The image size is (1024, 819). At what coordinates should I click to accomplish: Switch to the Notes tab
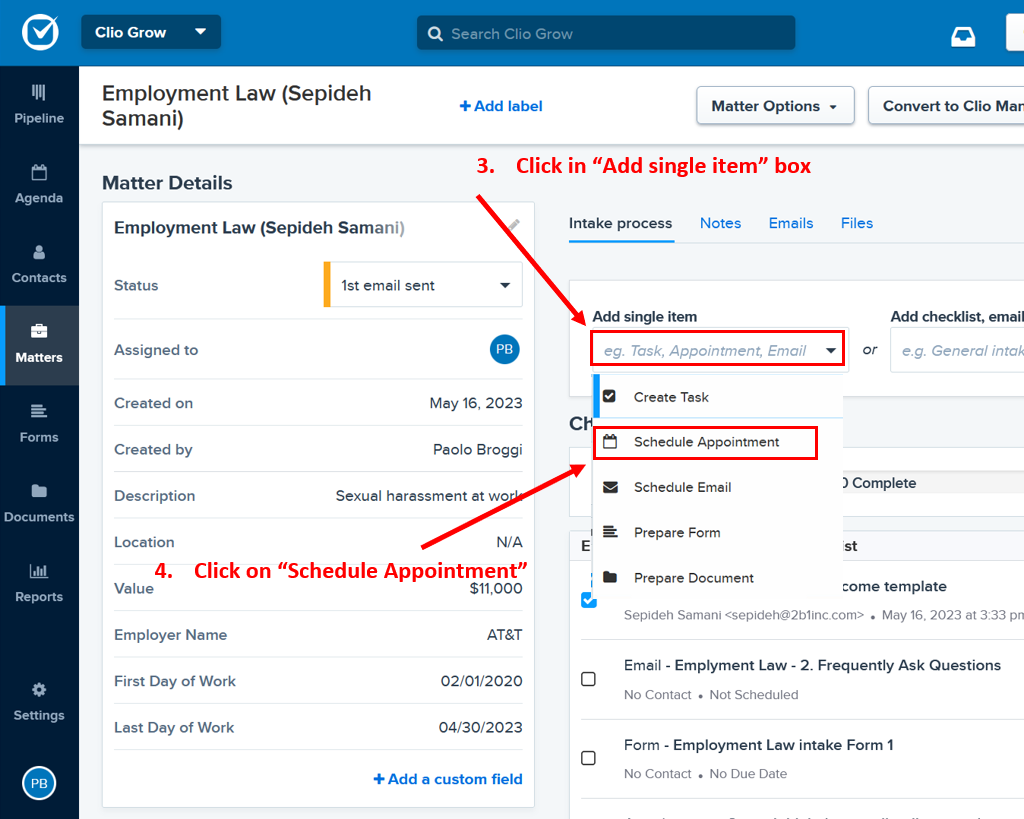click(x=720, y=223)
